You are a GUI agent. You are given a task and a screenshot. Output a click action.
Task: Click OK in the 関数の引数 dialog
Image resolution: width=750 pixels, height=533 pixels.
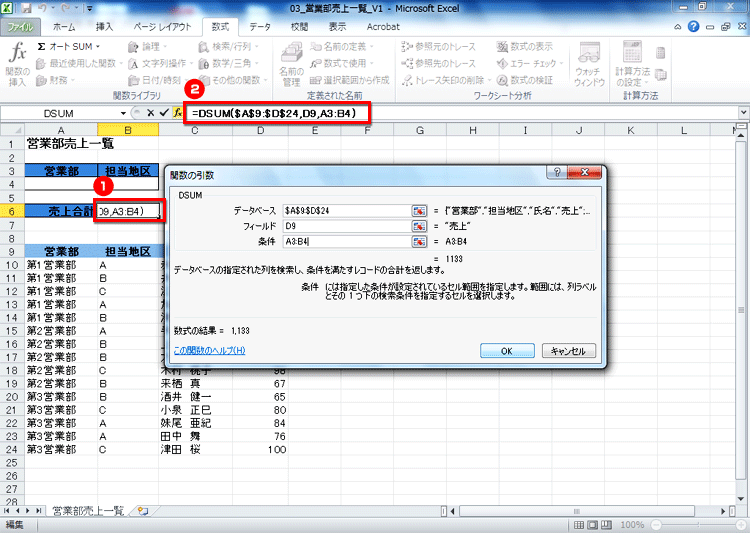[x=507, y=351]
